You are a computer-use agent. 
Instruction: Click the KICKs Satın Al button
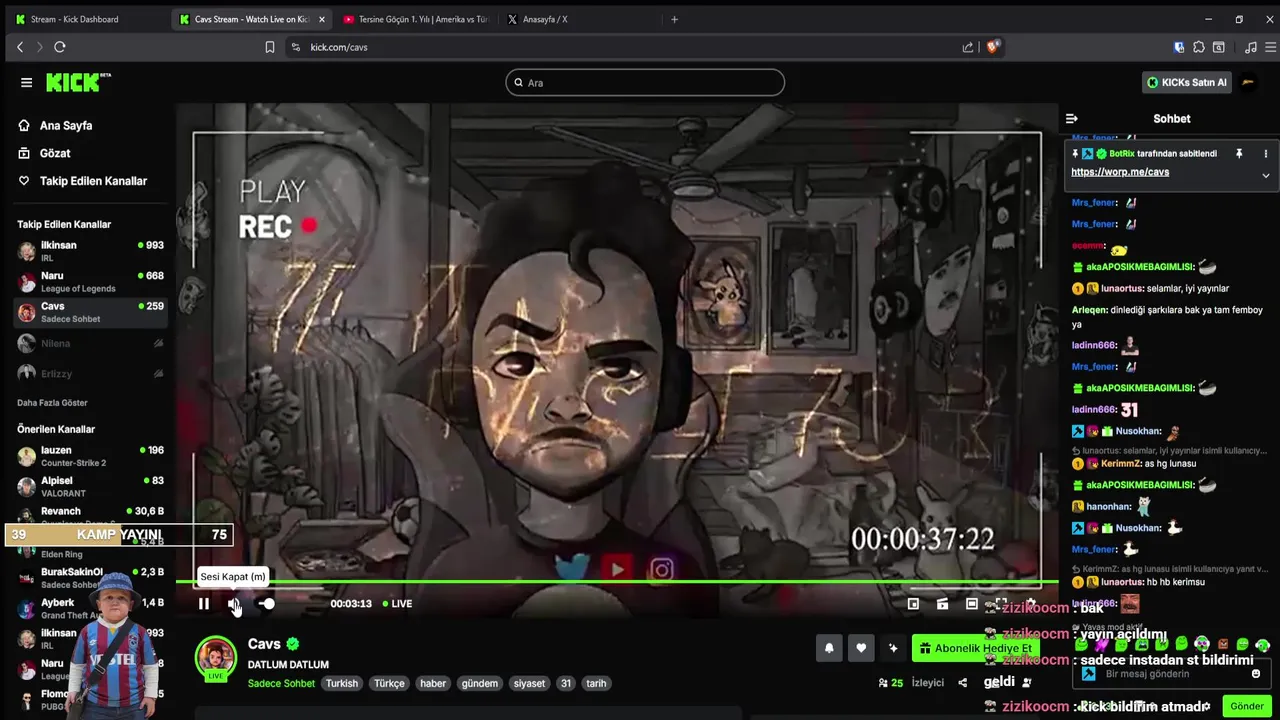[x=1187, y=82]
